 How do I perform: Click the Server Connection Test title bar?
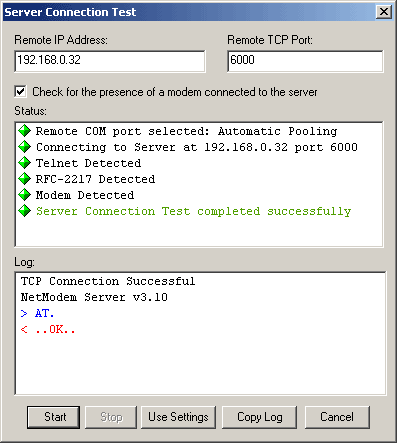point(188,12)
